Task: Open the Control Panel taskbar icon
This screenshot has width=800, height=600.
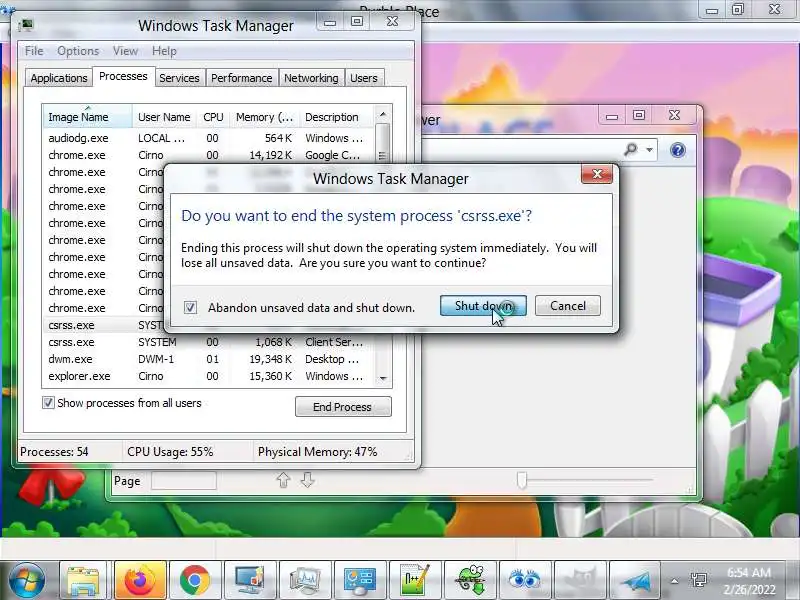Action: (x=359, y=581)
